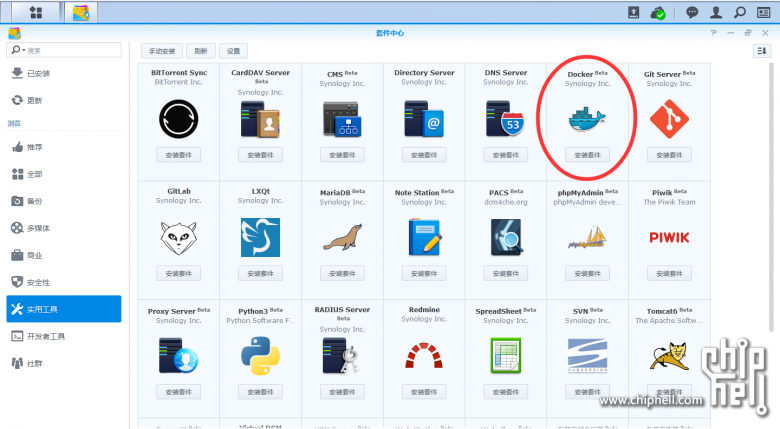Image resolution: width=780 pixels, height=429 pixels.
Task: Install the SpreadSheet package
Action: click(x=505, y=392)
